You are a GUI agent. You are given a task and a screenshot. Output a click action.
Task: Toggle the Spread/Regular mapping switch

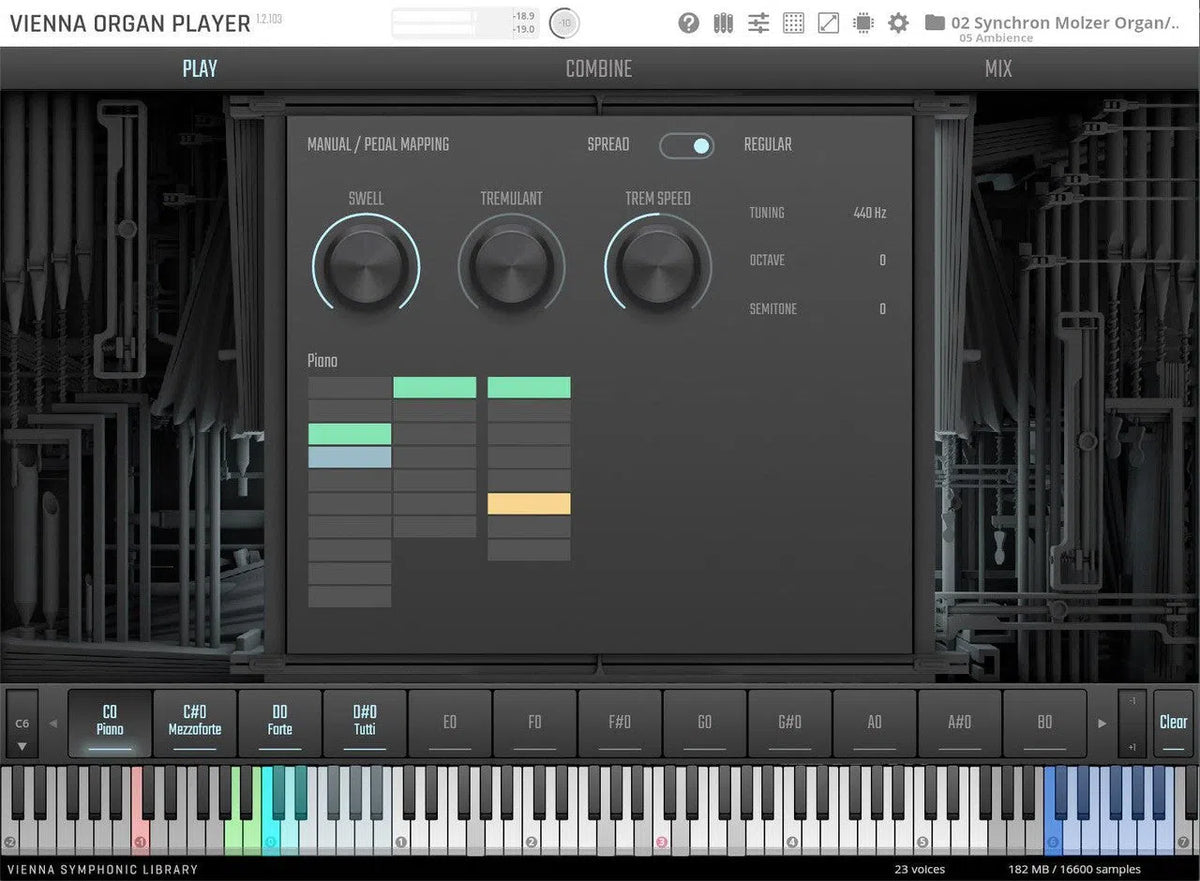[686, 146]
